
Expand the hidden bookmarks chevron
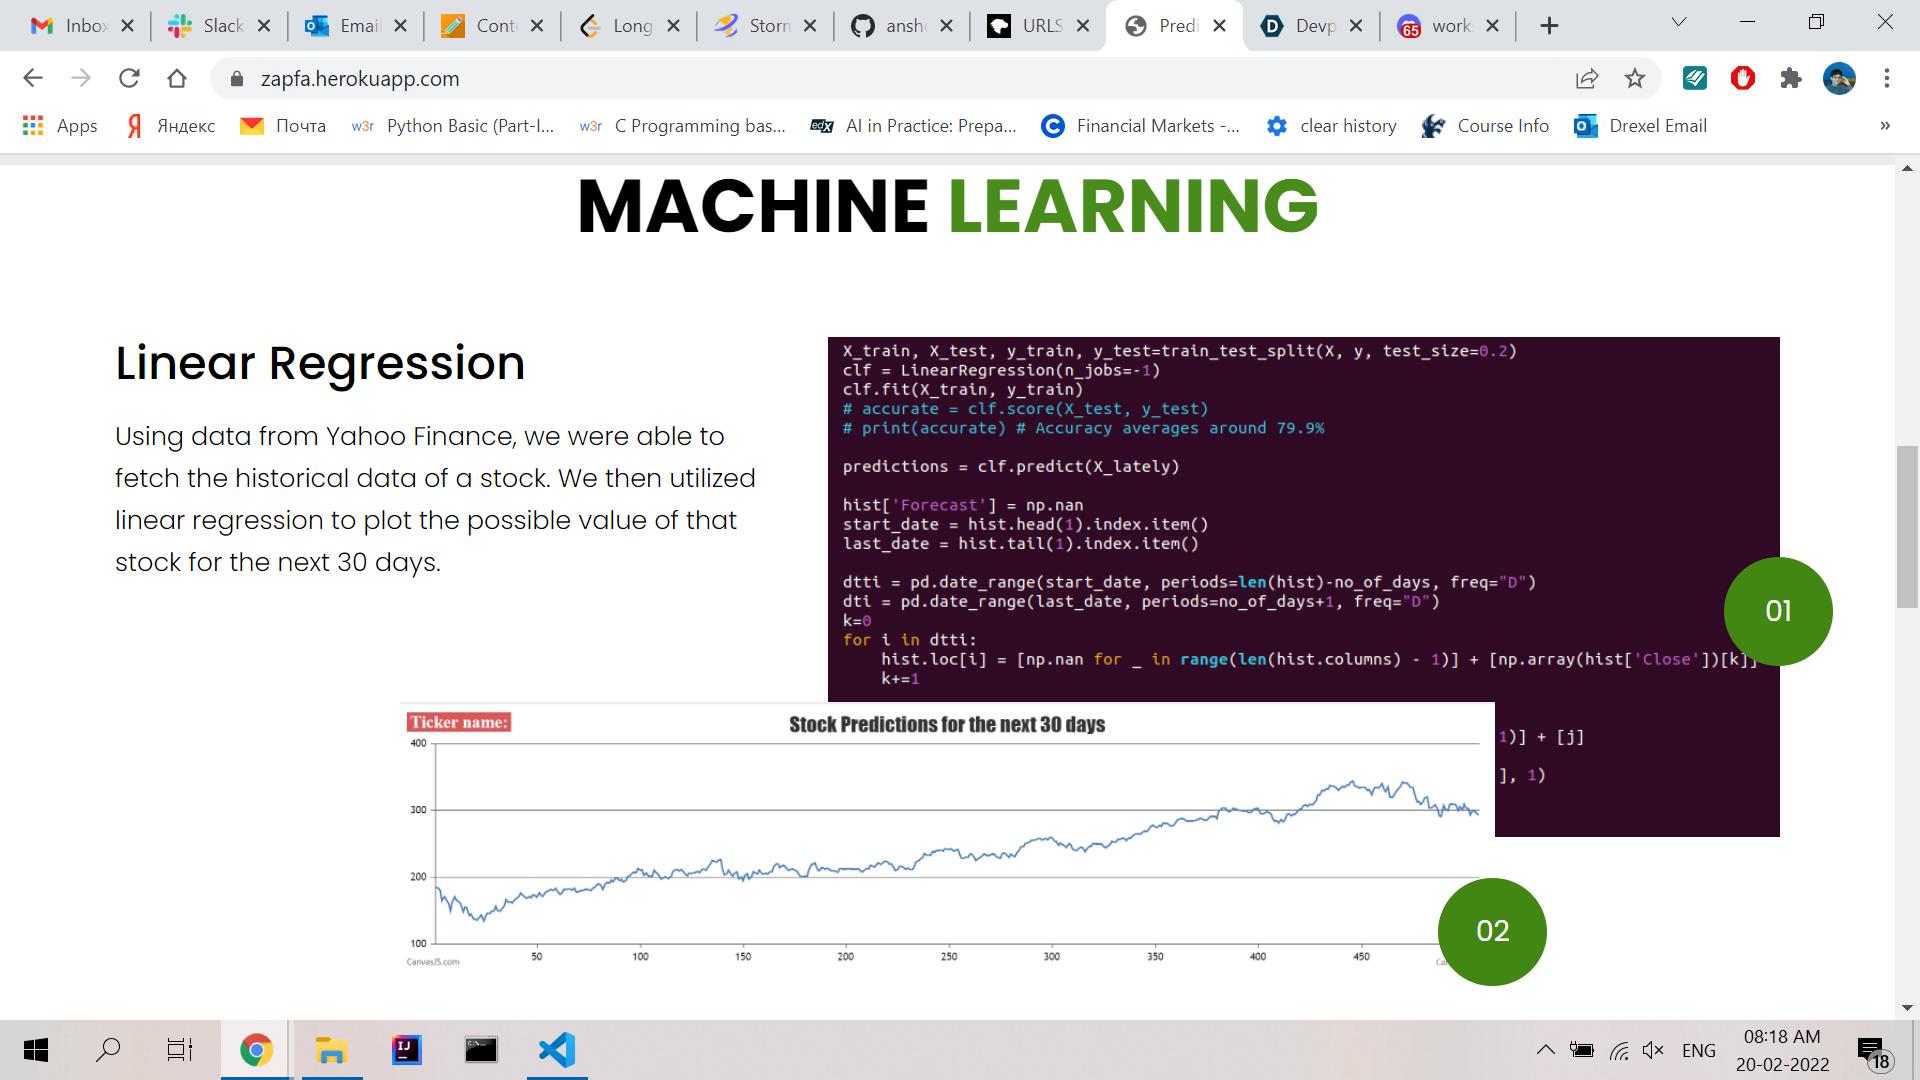[1885, 126]
